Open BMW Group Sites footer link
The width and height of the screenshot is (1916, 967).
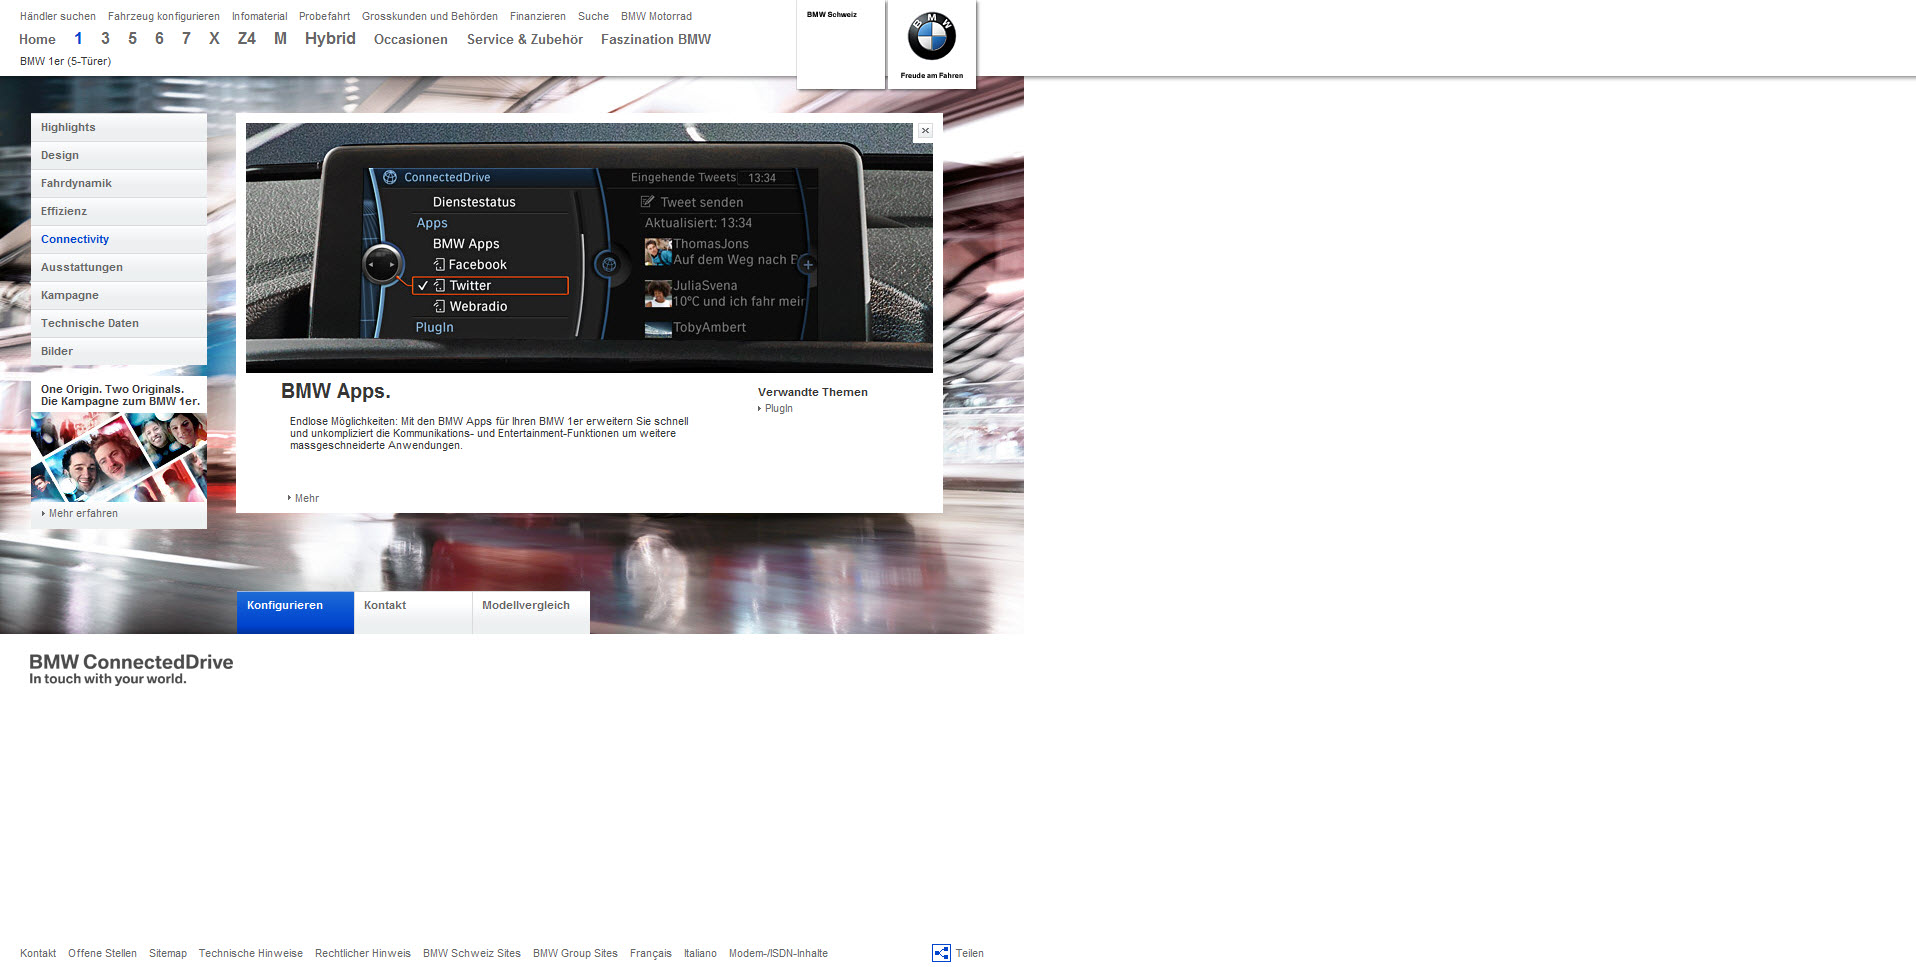point(575,953)
